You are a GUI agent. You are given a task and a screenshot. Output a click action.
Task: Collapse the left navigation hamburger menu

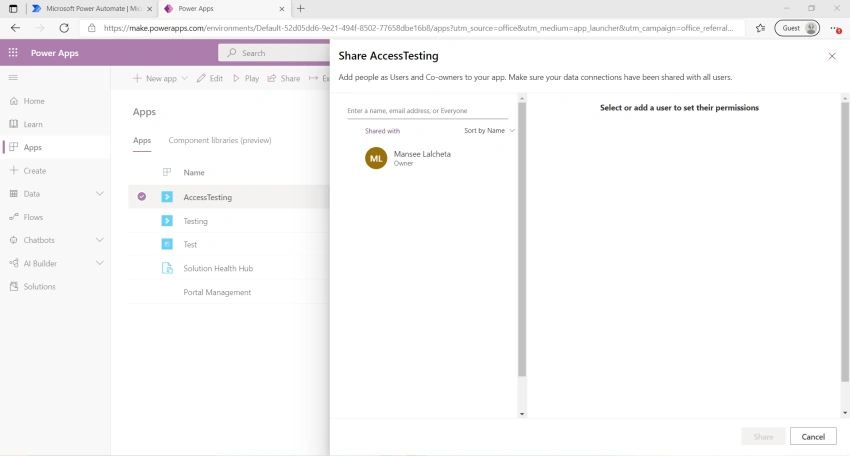(x=14, y=78)
